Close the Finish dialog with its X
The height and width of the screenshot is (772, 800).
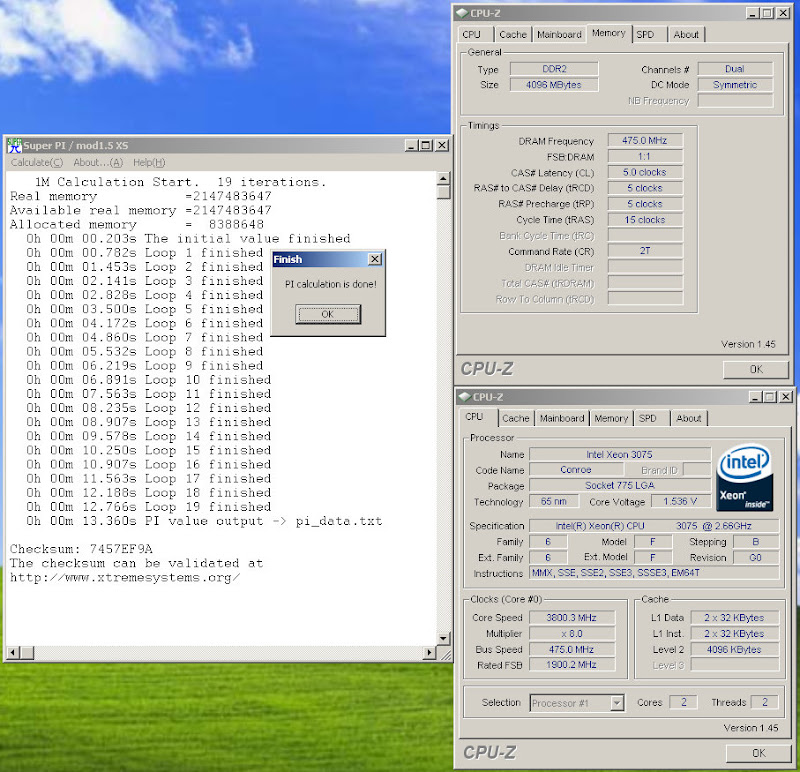(374, 259)
